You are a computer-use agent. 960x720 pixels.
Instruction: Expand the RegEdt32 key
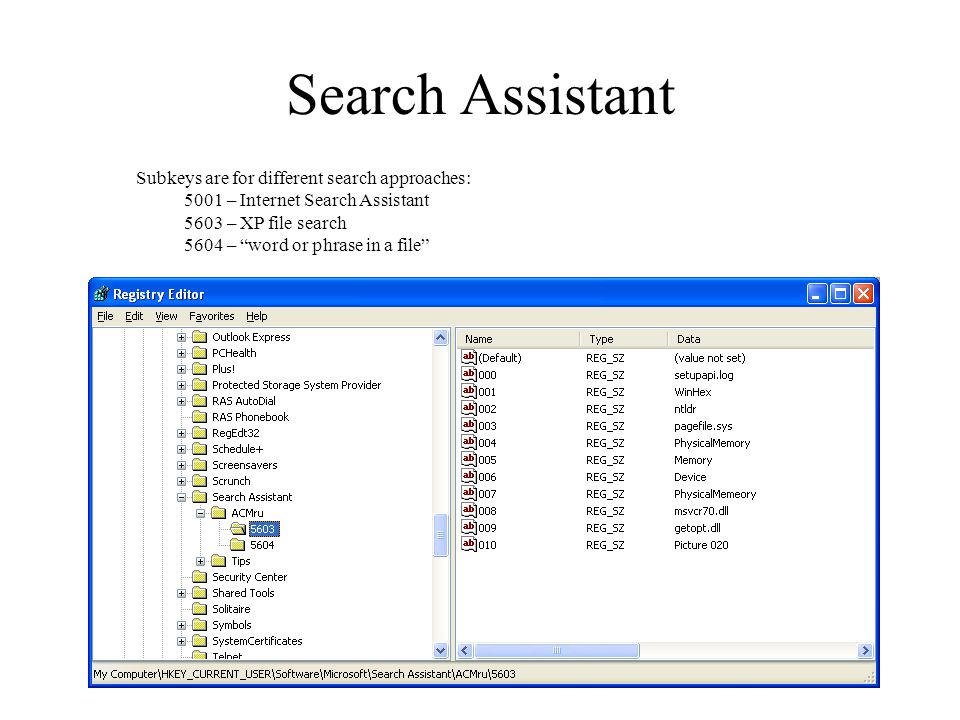coord(181,433)
